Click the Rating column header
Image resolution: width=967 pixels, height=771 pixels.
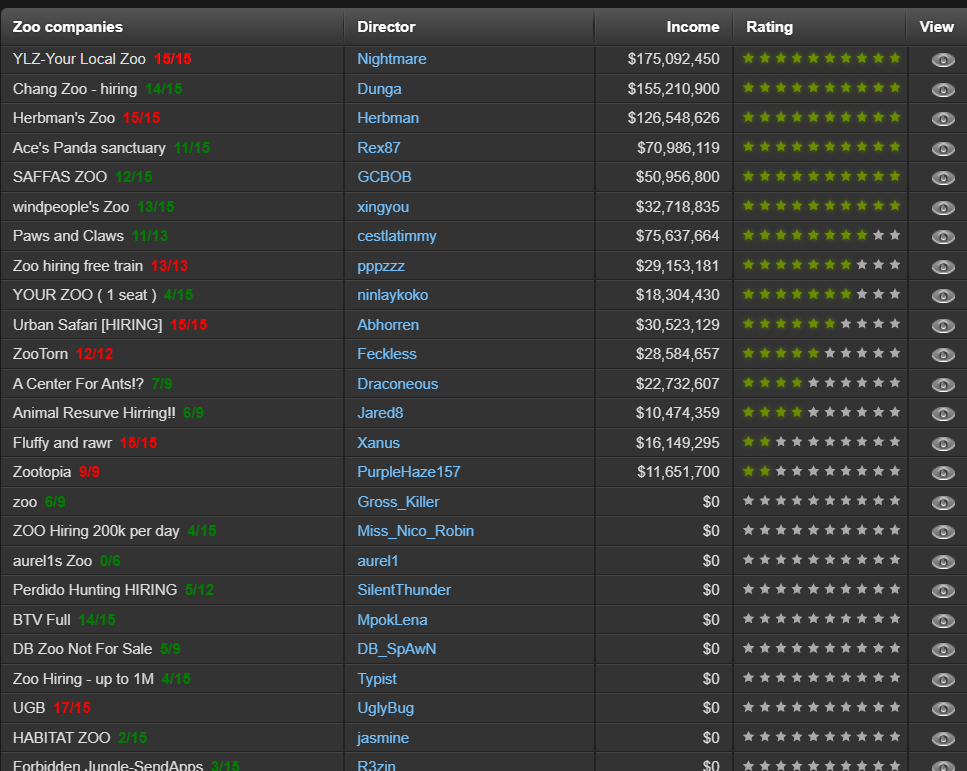(769, 26)
